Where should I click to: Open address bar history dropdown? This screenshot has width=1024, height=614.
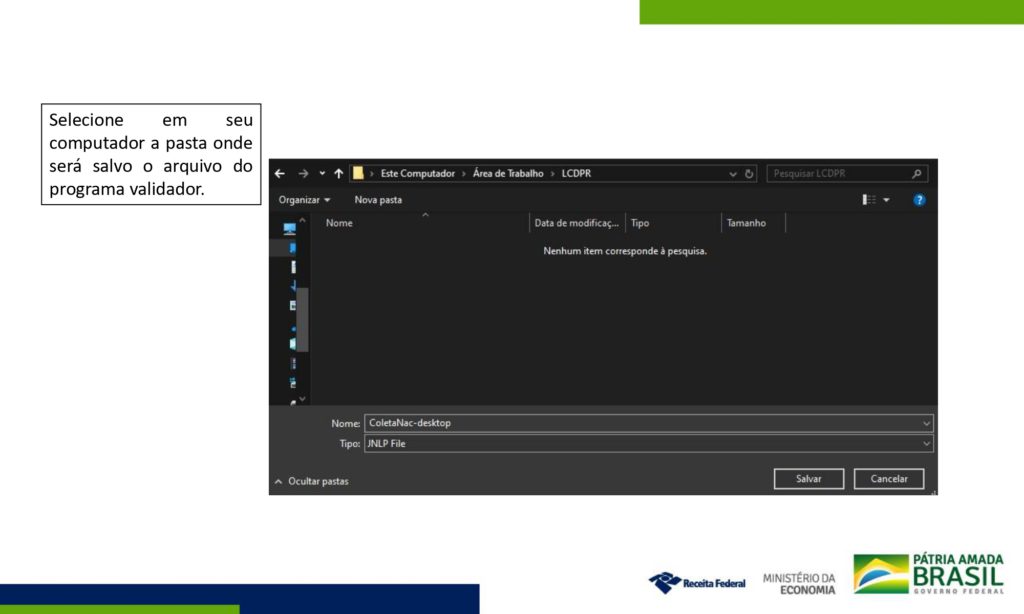tap(733, 174)
